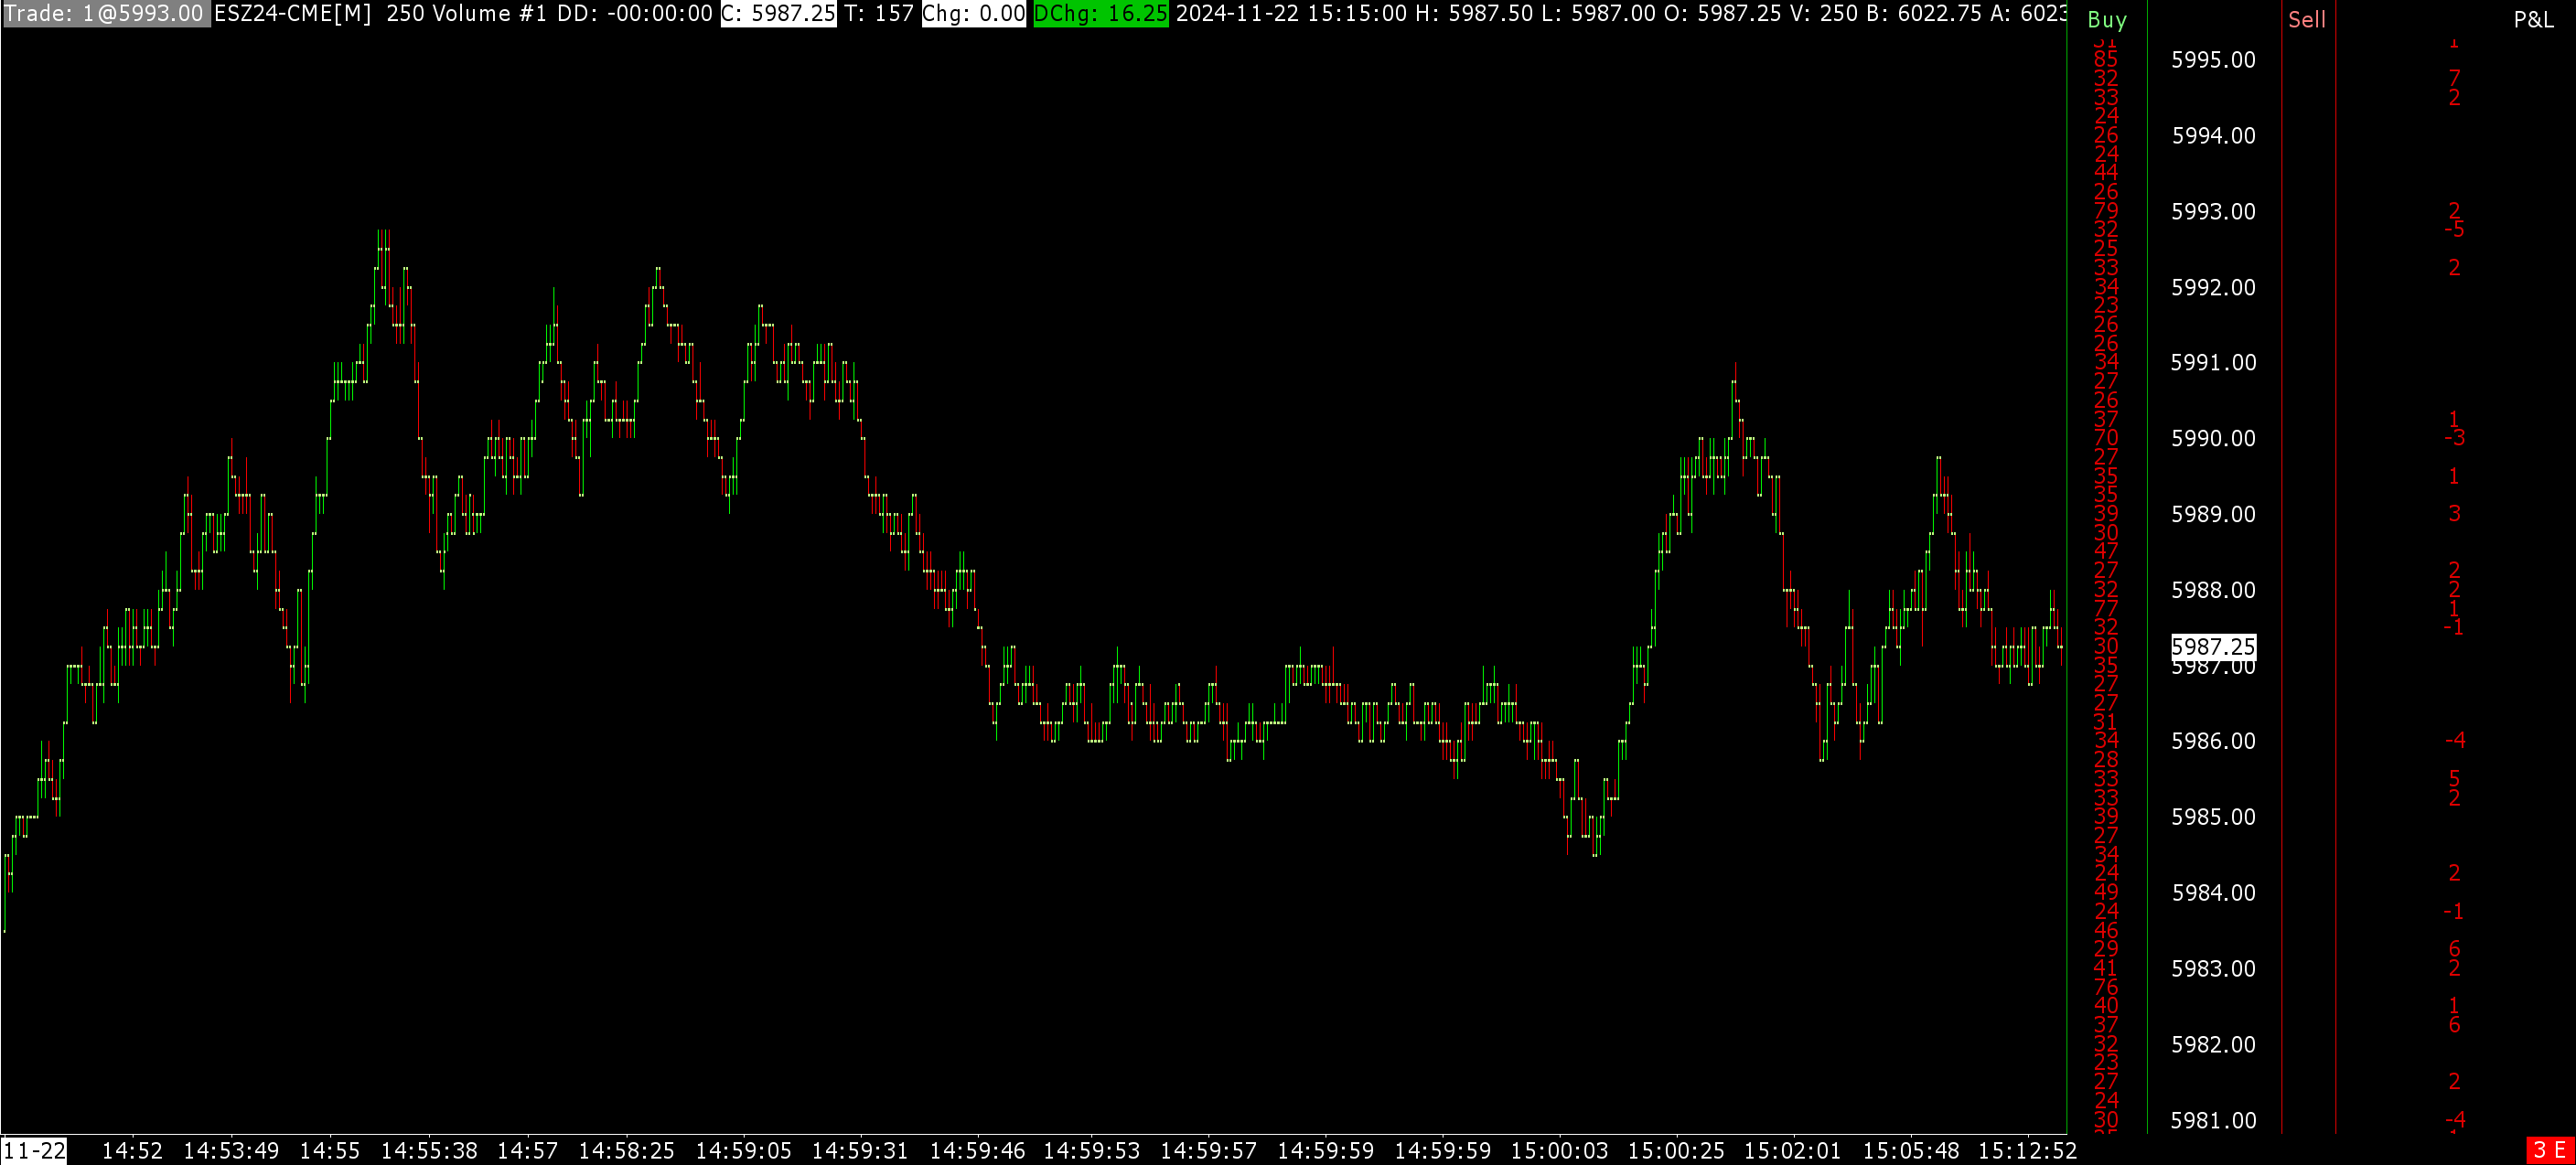Click the Trade: 1@5993.00 header label
Viewport: 2576px width, 1165px height.
105,13
